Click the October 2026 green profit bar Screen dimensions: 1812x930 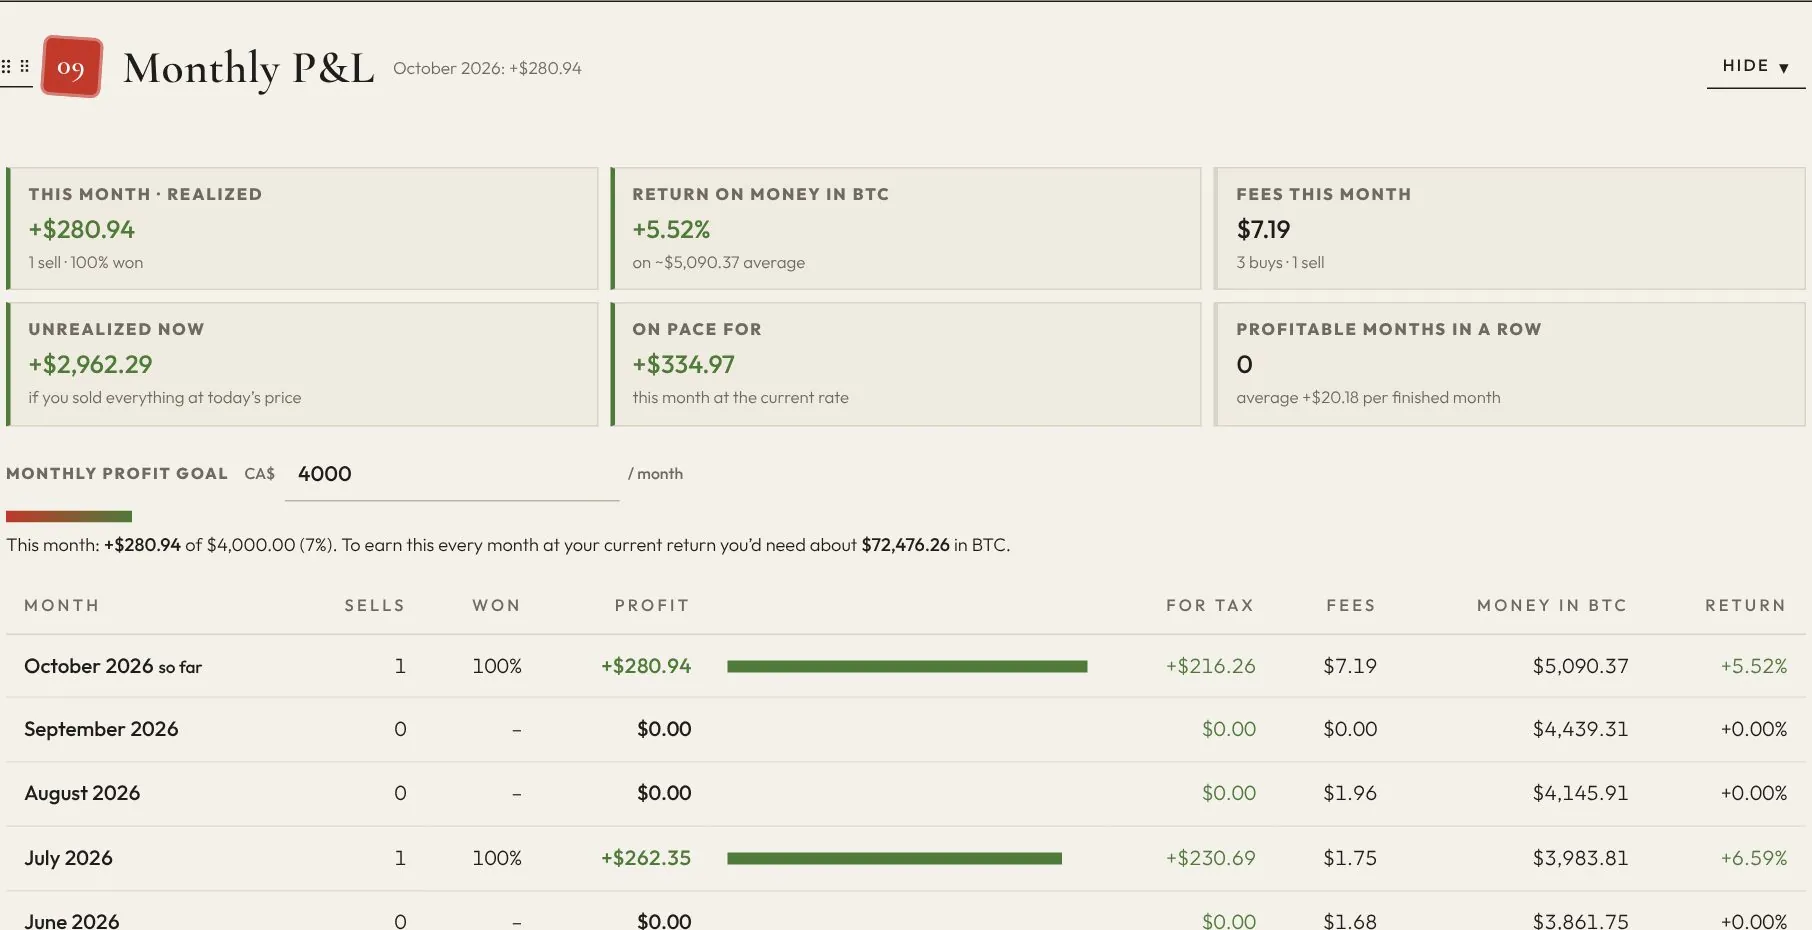click(x=907, y=666)
